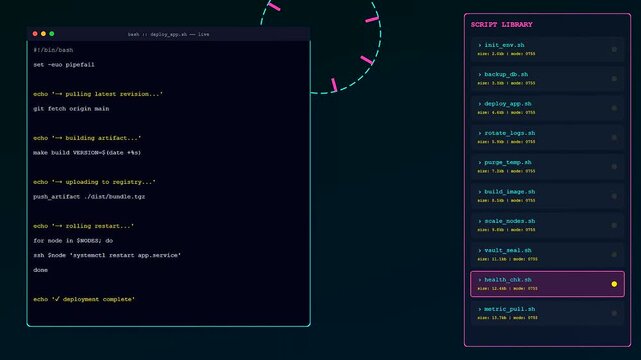Toggle the status dot on backup_db.sh row

[x=614, y=78]
